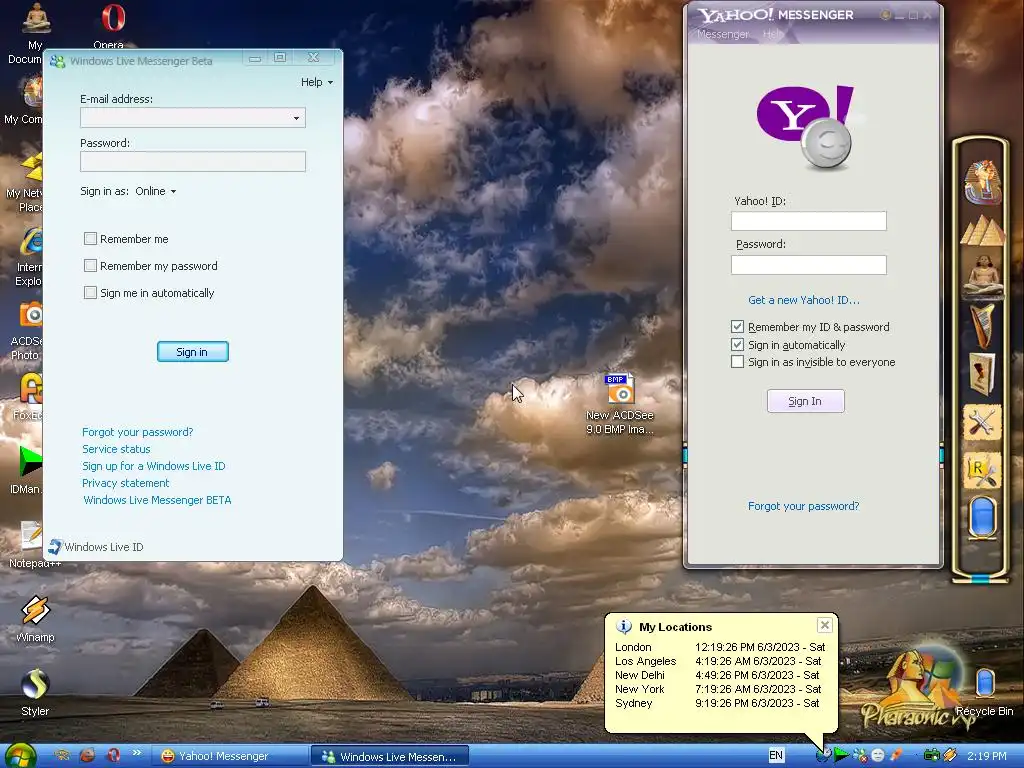Image resolution: width=1024 pixels, height=768 pixels.
Task: Expand the quick launch overflow chevron
Action: 136,753
